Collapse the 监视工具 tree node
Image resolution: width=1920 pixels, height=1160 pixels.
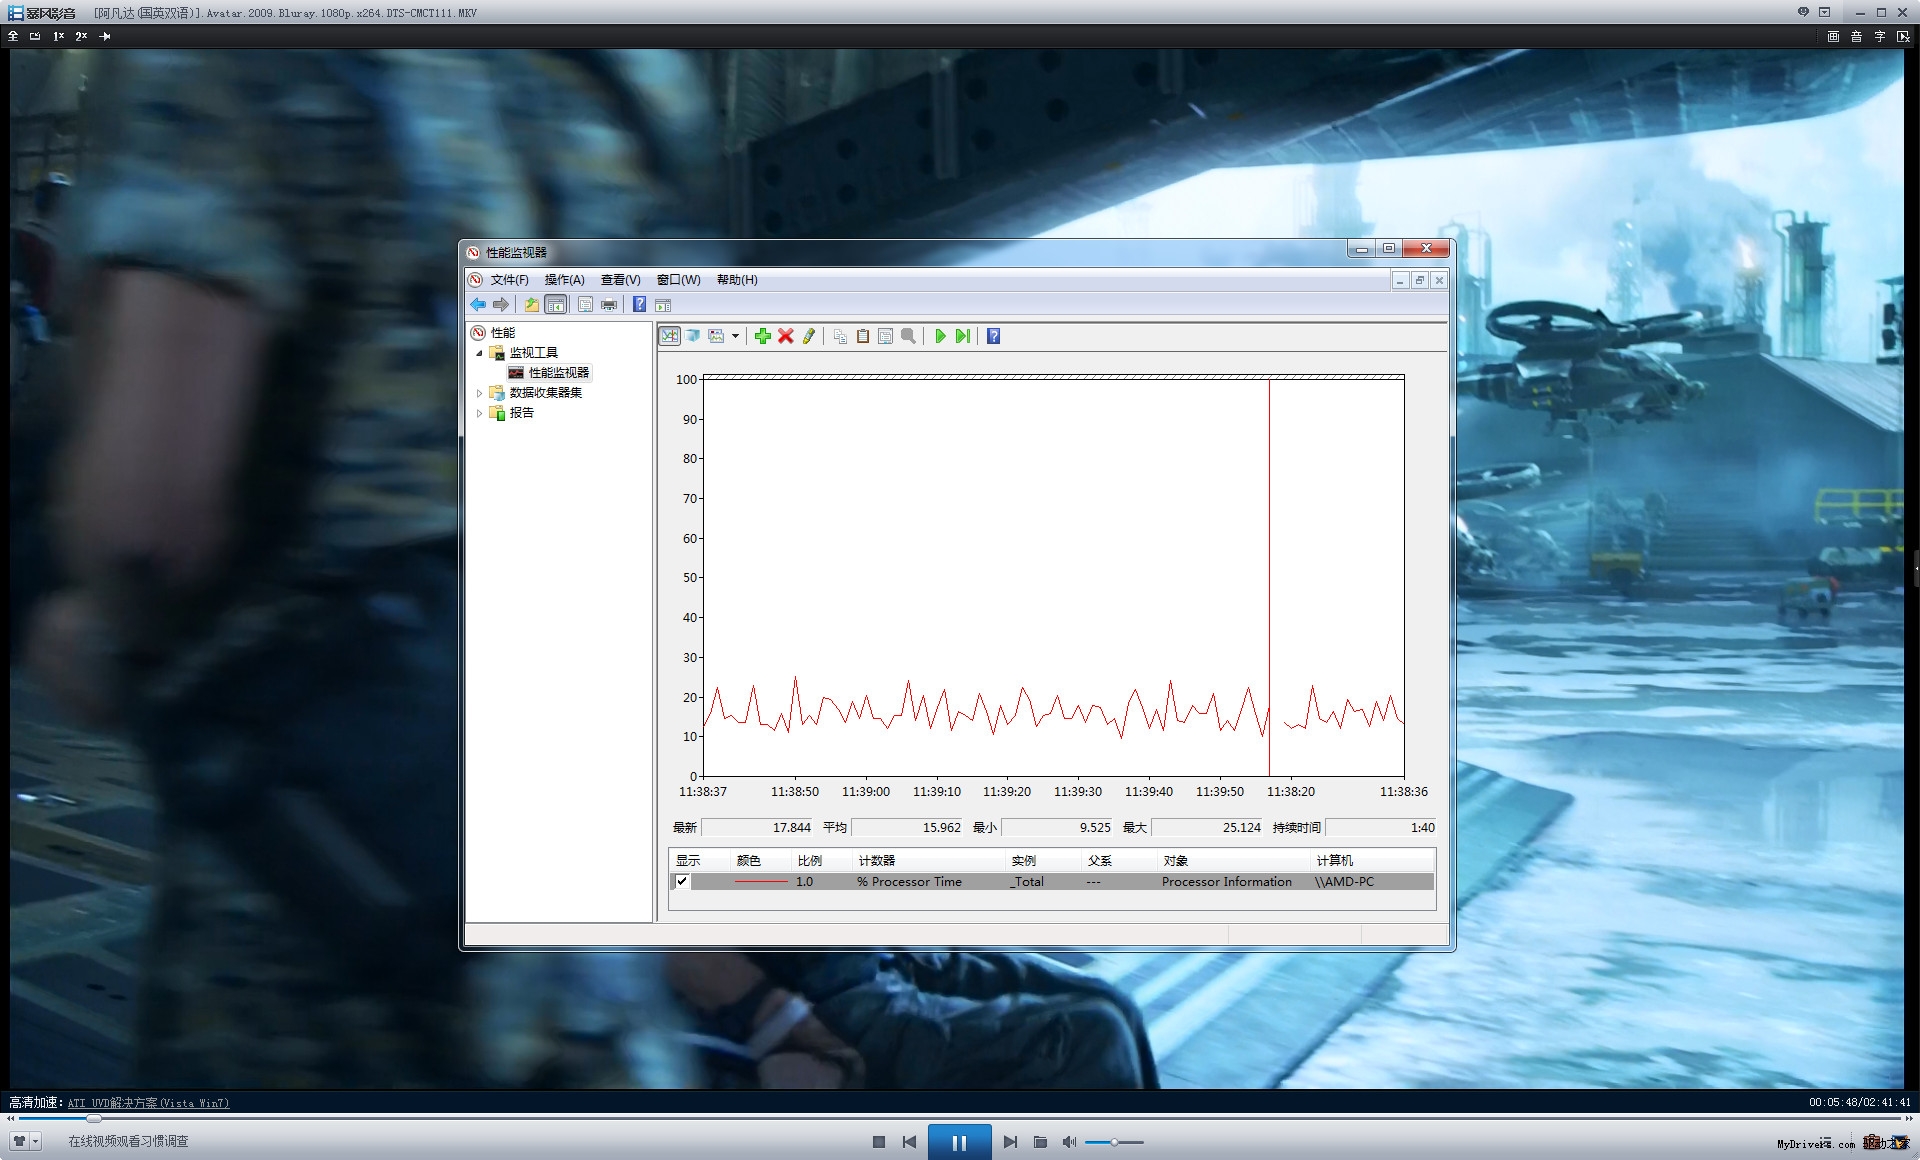[x=479, y=353]
